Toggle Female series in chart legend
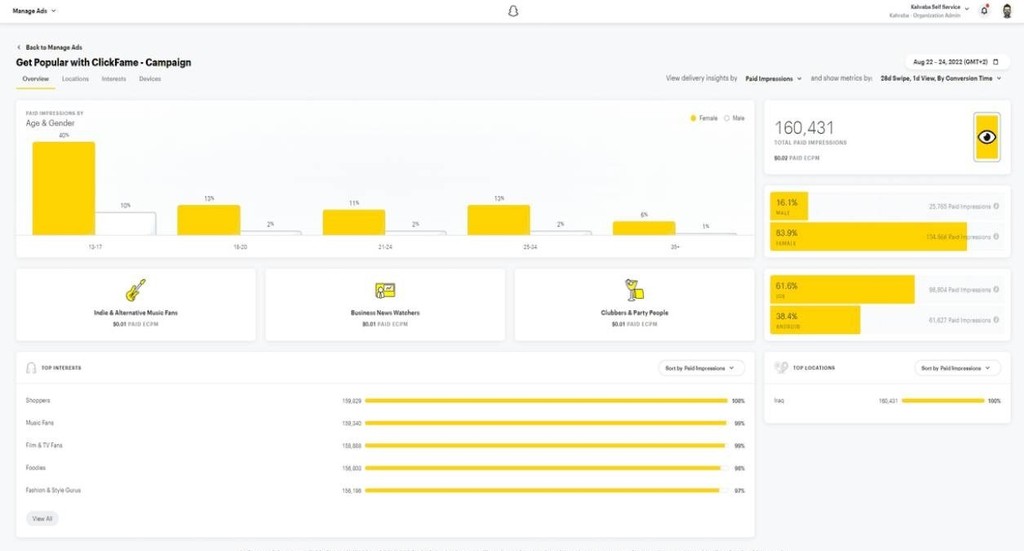The width and height of the screenshot is (1024, 551). (x=703, y=118)
